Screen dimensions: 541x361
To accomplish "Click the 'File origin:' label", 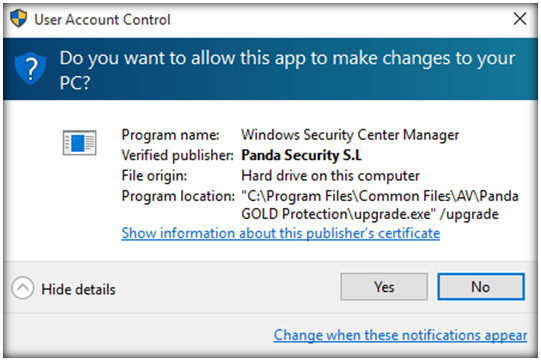I will pyautogui.click(x=154, y=176).
